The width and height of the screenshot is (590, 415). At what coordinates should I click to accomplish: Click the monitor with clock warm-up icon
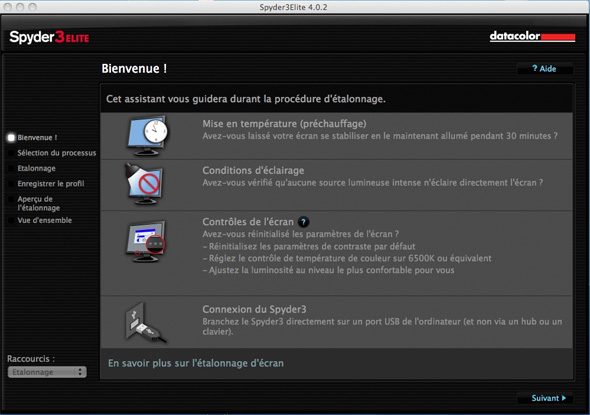pos(147,135)
